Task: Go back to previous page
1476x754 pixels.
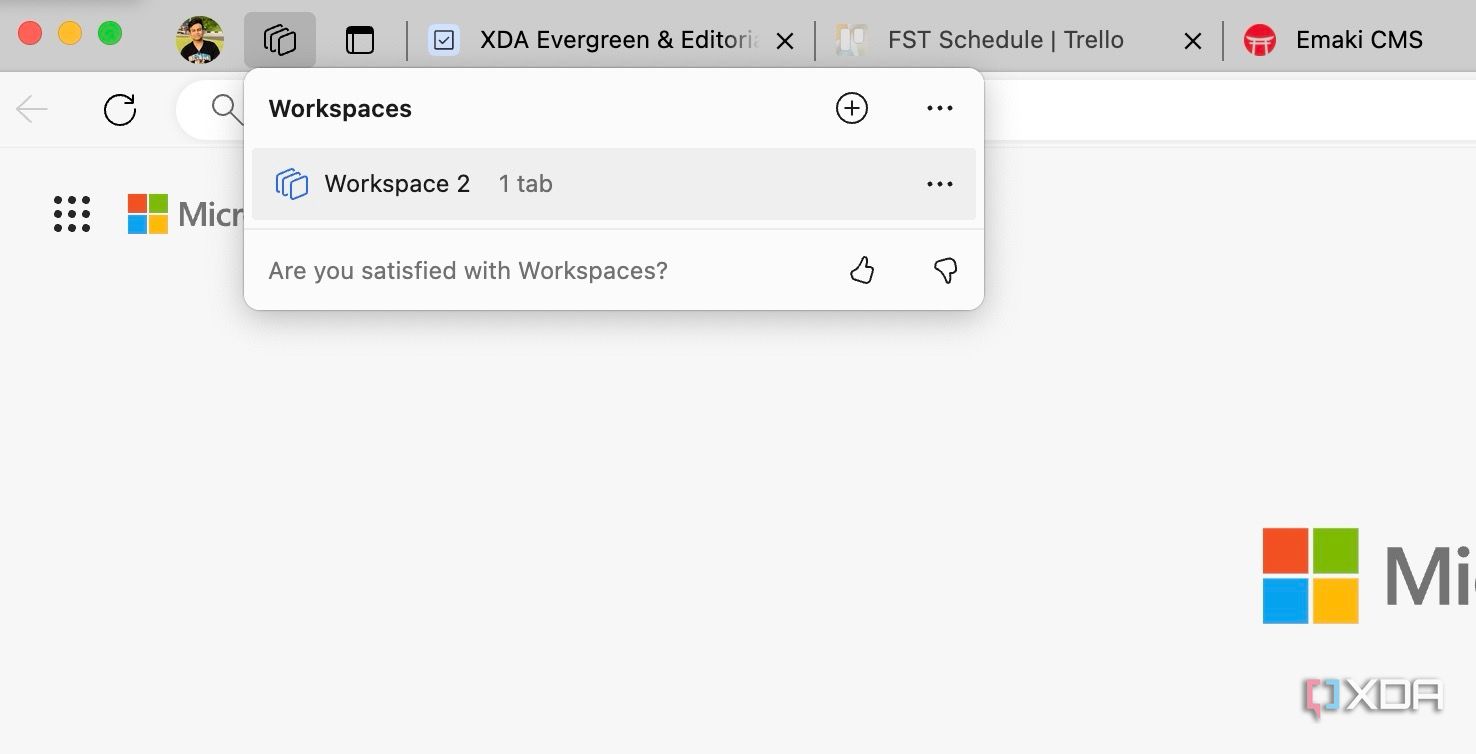Action: [32, 109]
